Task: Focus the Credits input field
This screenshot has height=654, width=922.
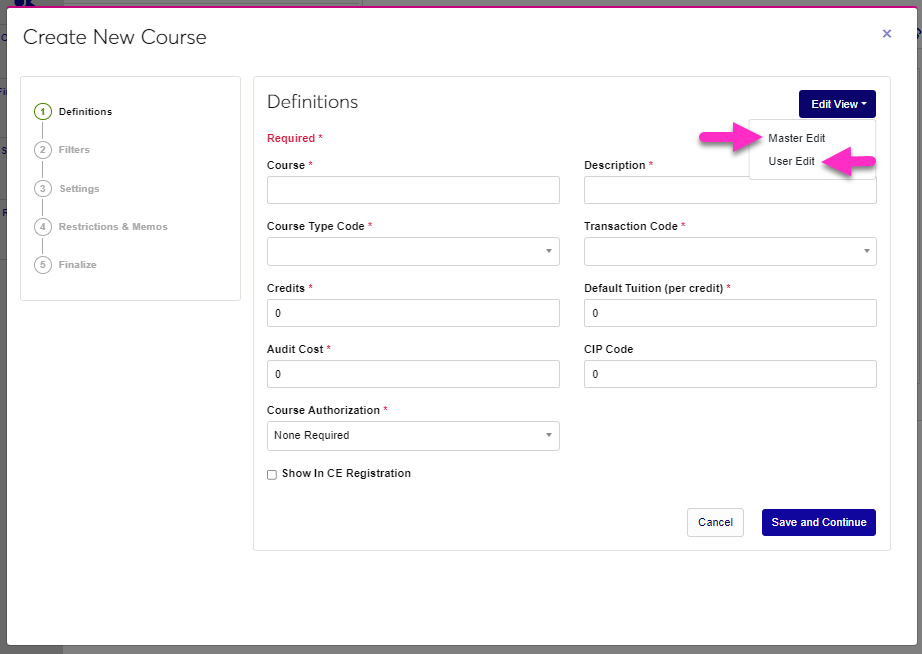Action: [x=413, y=313]
